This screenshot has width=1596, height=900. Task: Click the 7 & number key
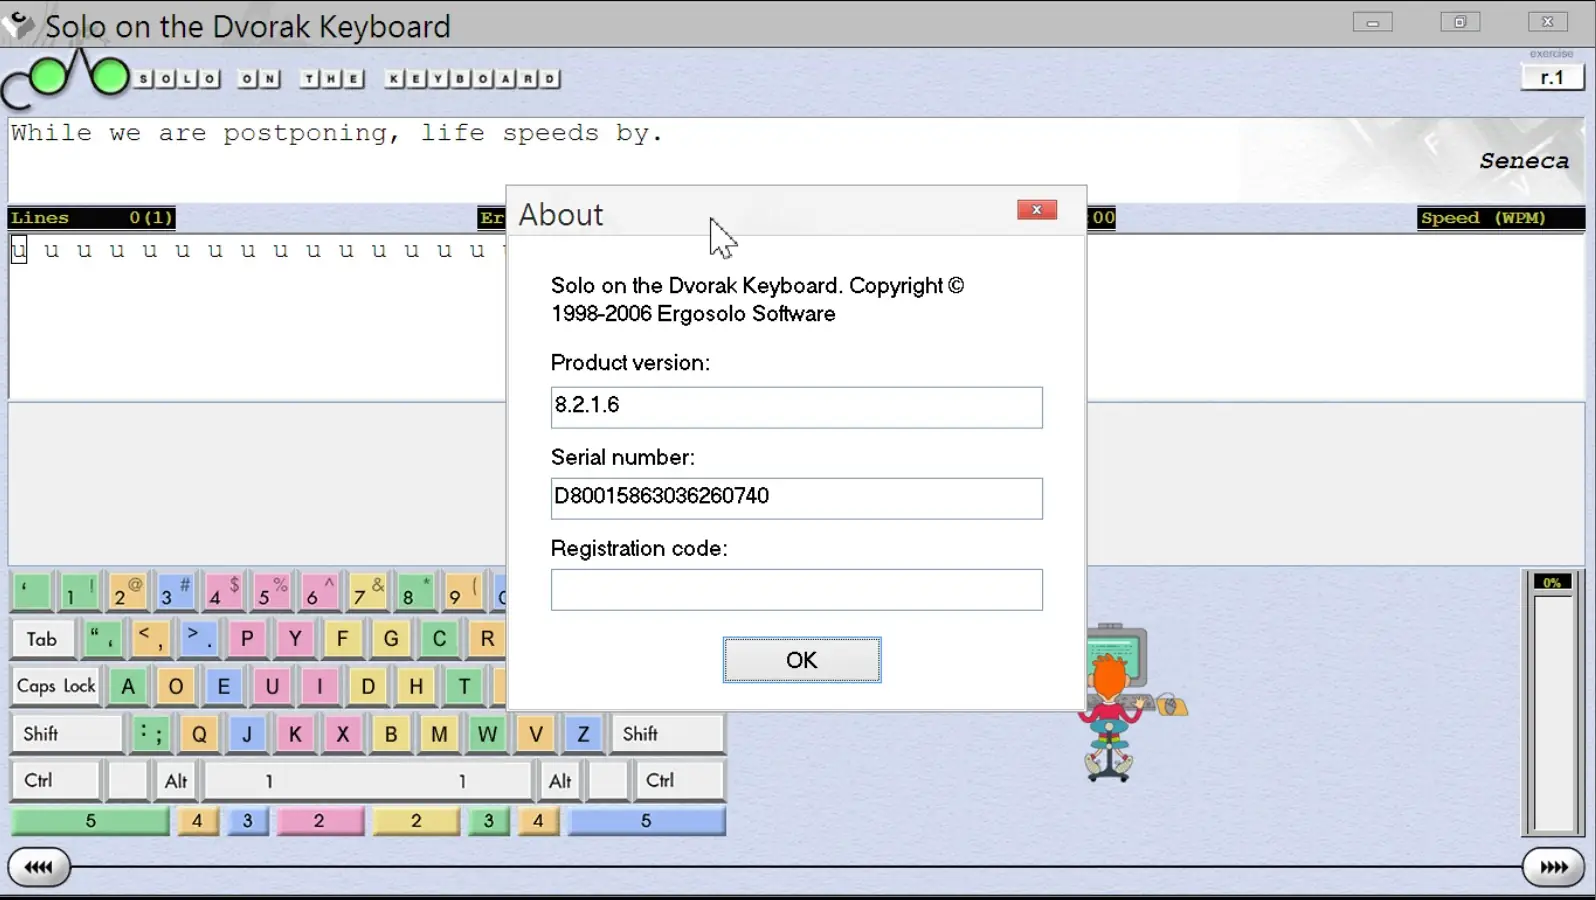[367, 592]
